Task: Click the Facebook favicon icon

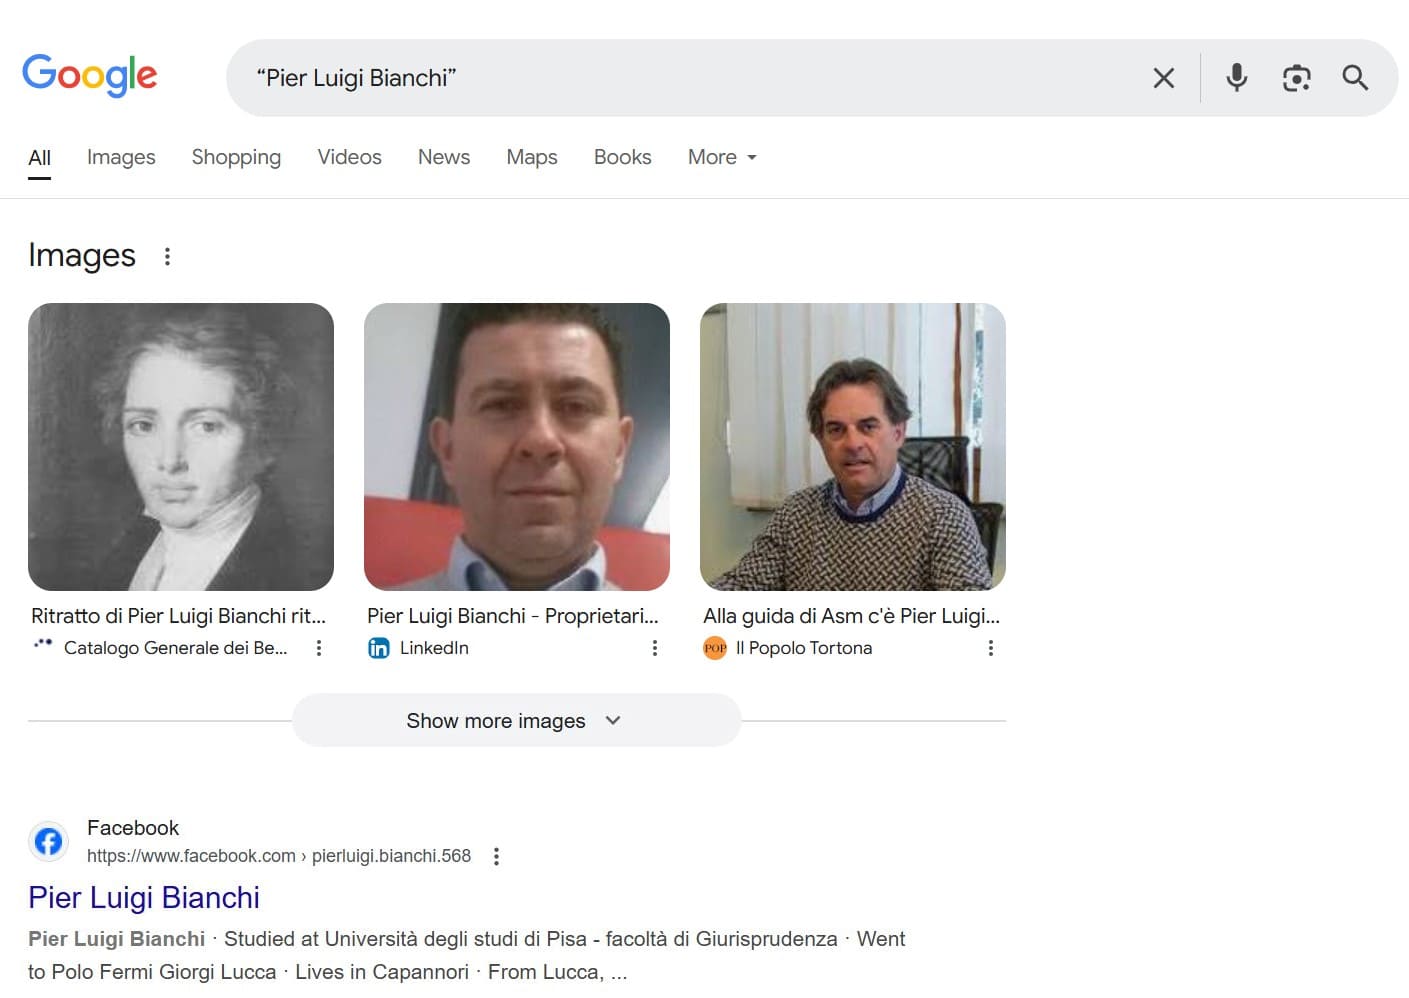Action: (x=48, y=842)
